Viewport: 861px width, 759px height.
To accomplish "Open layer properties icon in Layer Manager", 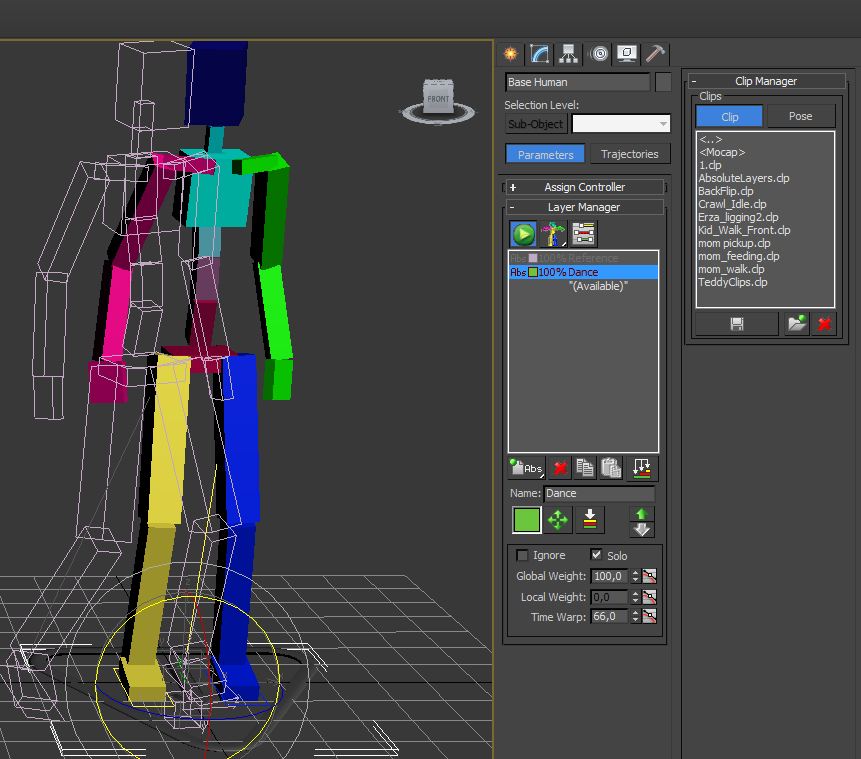I will click(x=585, y=233).
